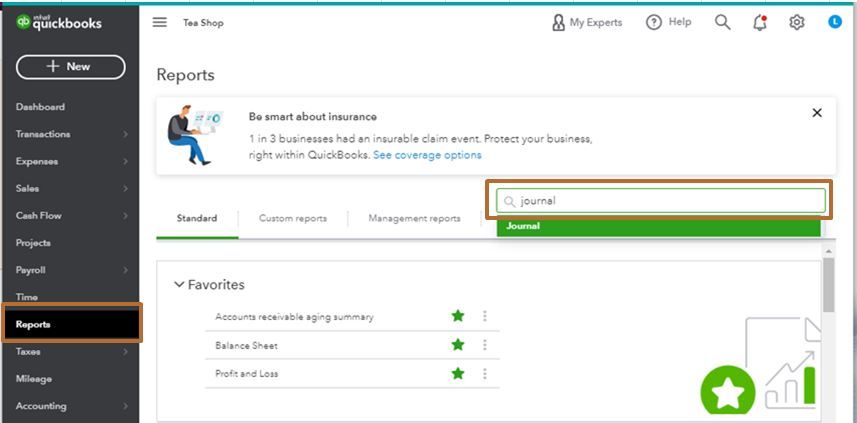Dismiss the insurance banner
Image resolution: width=857 pixels, height=423 pixels.
(x=817, y=113)
